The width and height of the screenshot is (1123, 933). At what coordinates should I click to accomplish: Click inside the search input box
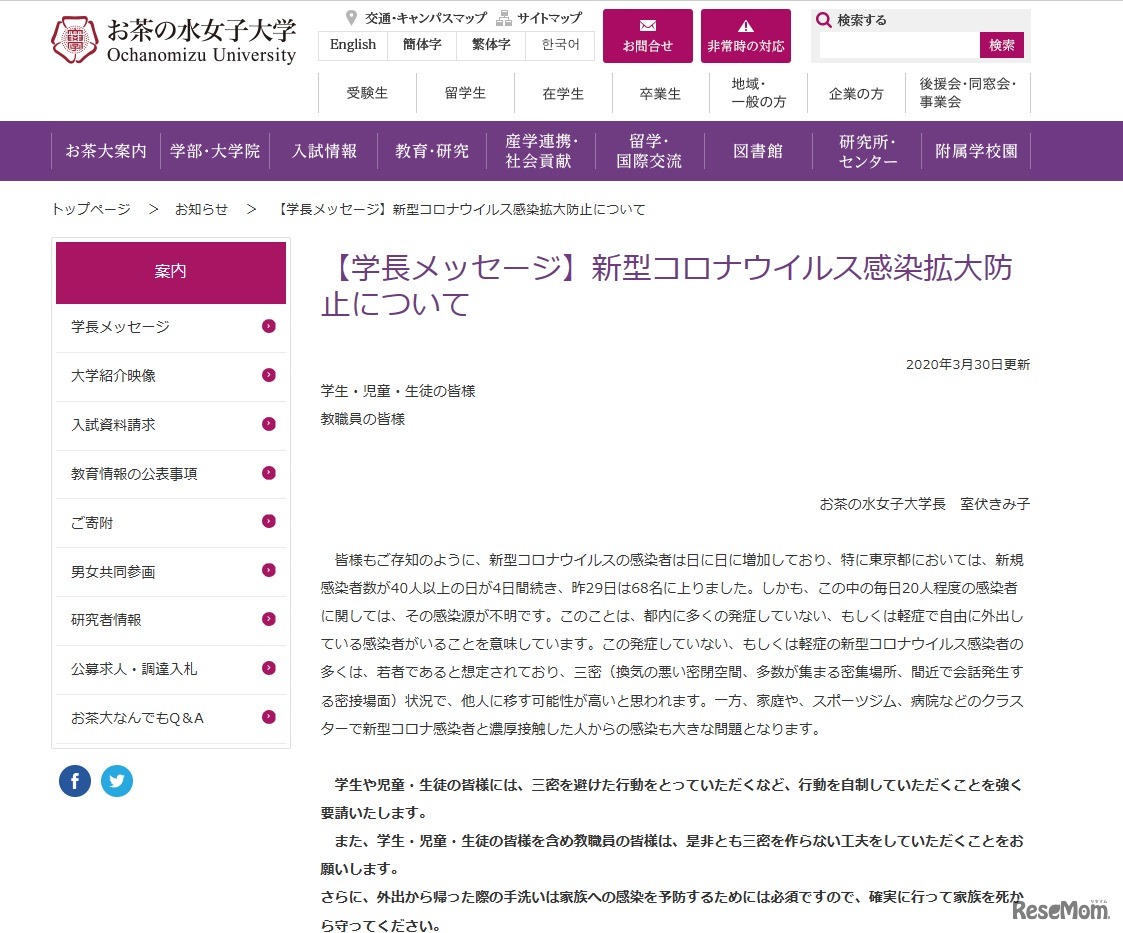tap(898, 45)
